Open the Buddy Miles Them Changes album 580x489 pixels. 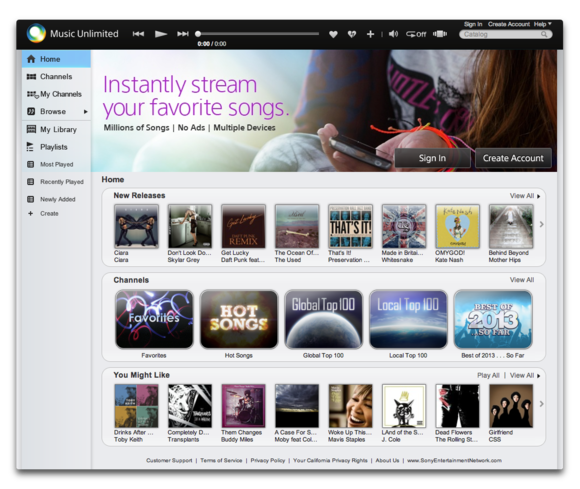click(243, 406)
